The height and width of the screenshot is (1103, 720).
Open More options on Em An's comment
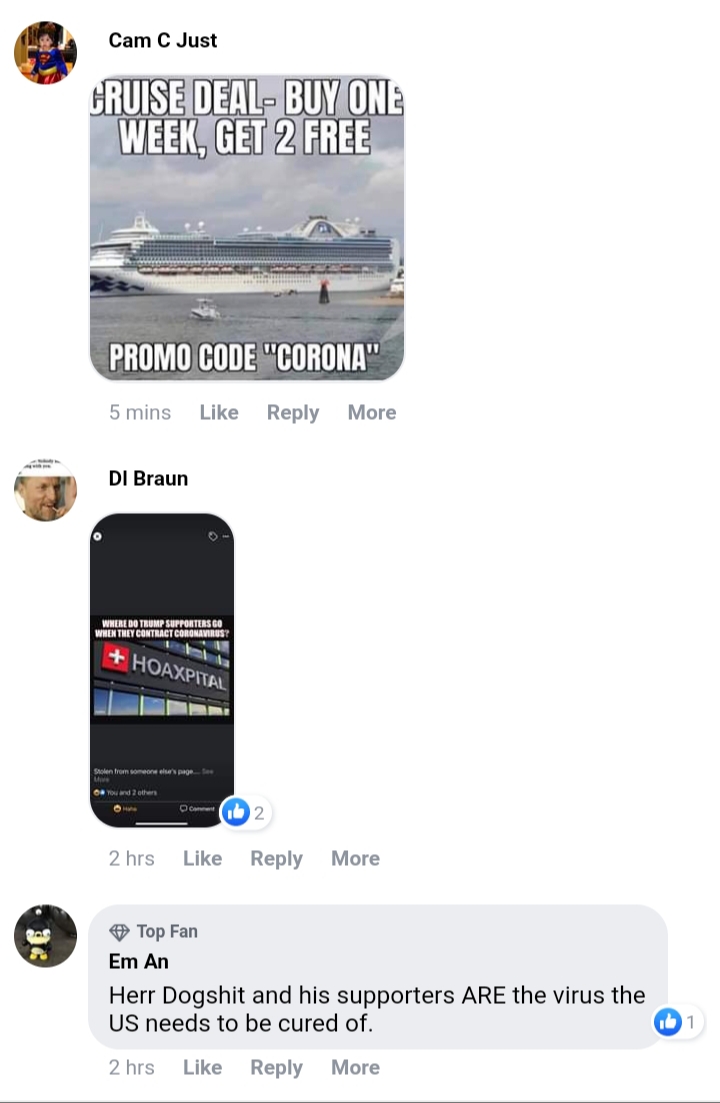click(356, 1067)
